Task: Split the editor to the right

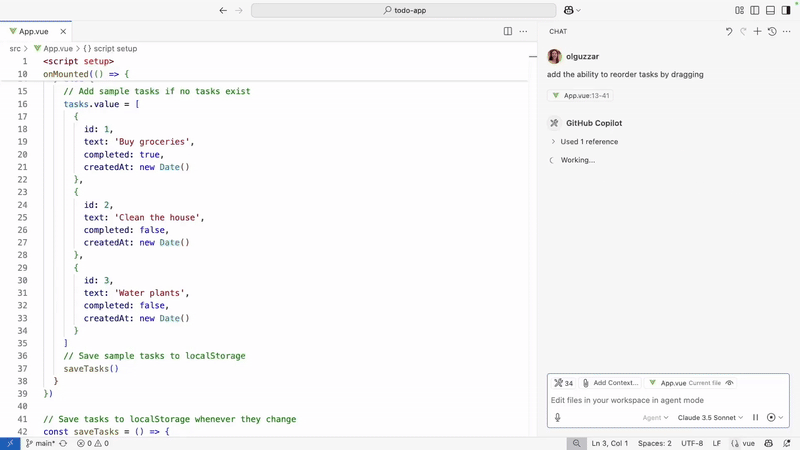Action: [x=508, y=31]
